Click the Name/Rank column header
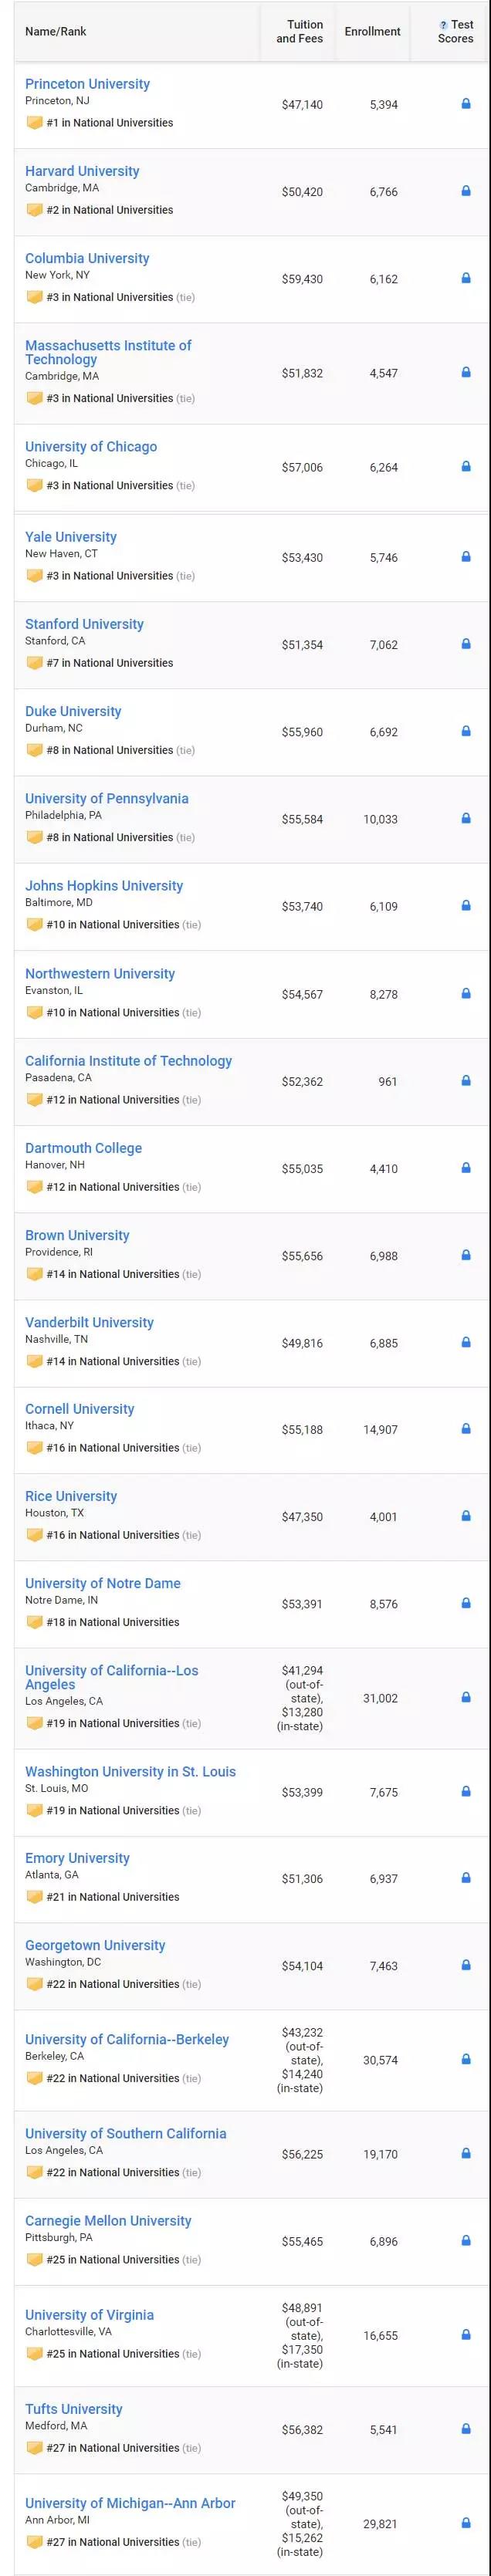Viewport: 491px width, 2576px height. click(x=56, y=32)
